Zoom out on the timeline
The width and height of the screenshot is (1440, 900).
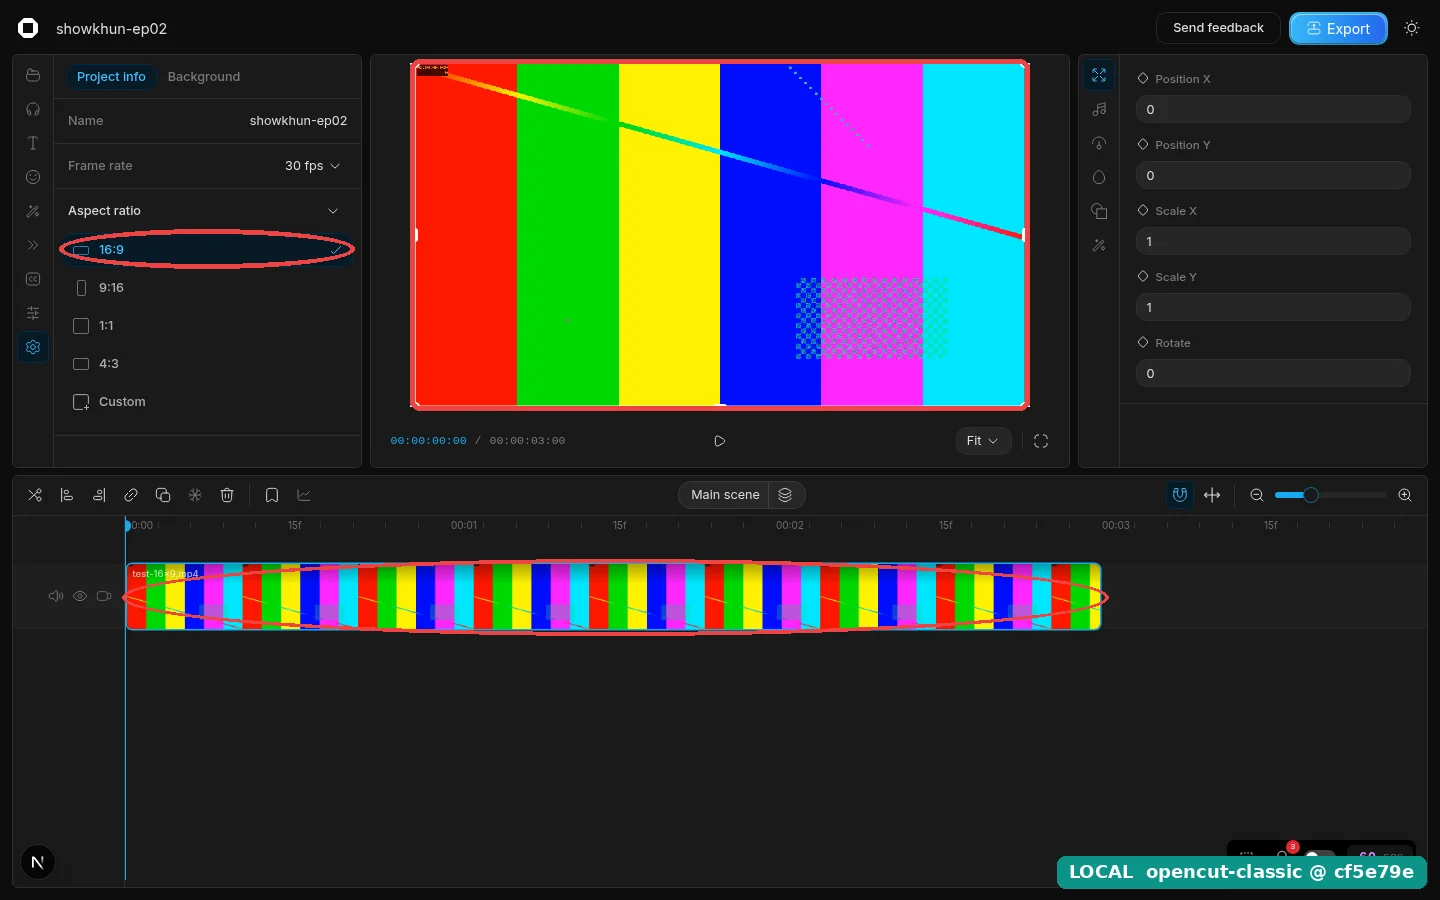point(1257,495)
